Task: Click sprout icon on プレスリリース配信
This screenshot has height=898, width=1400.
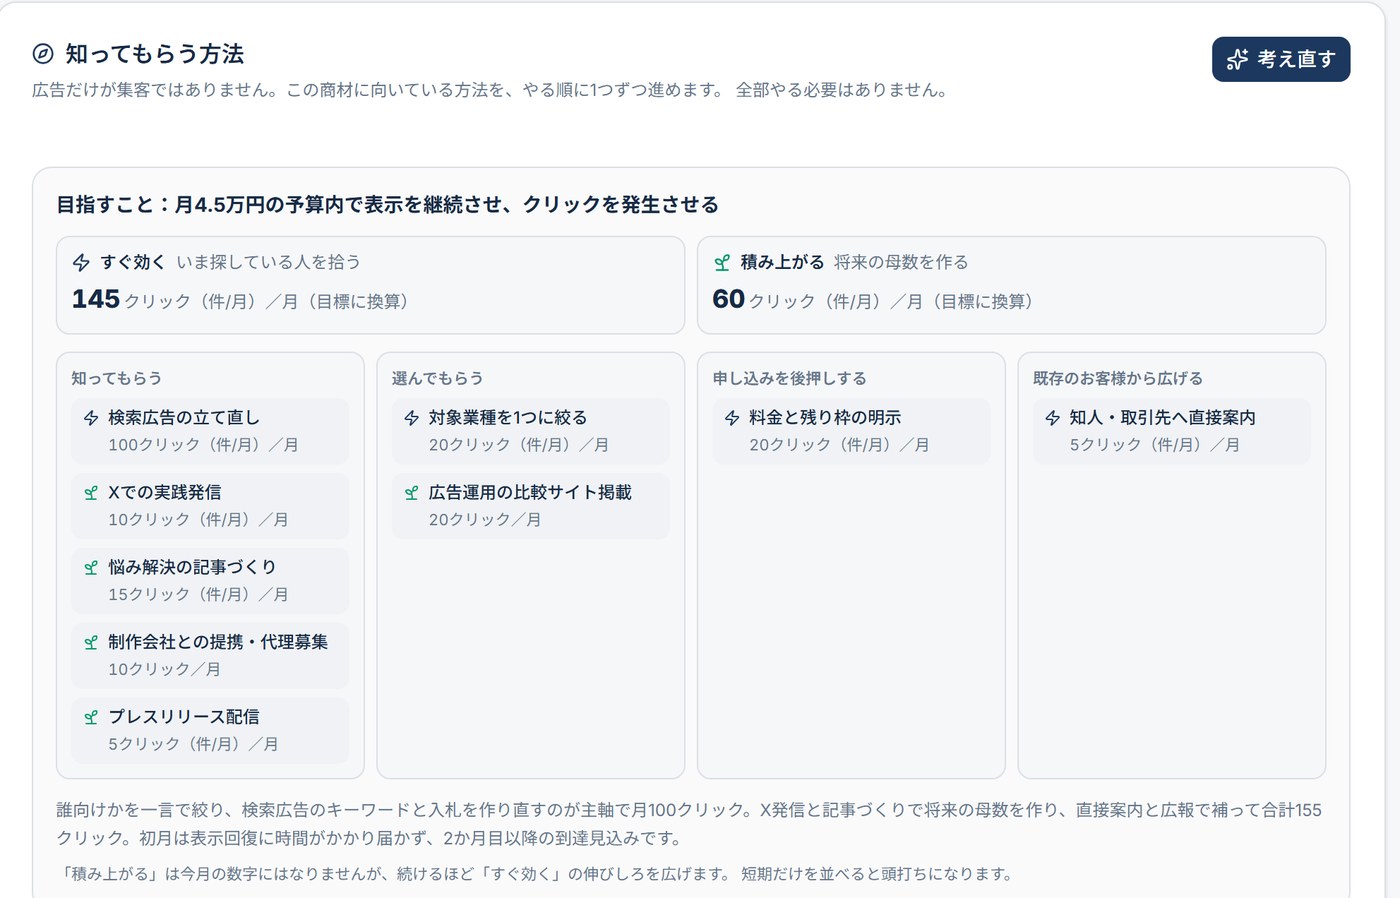Action: pyautogui.click(x=91, y=717)
